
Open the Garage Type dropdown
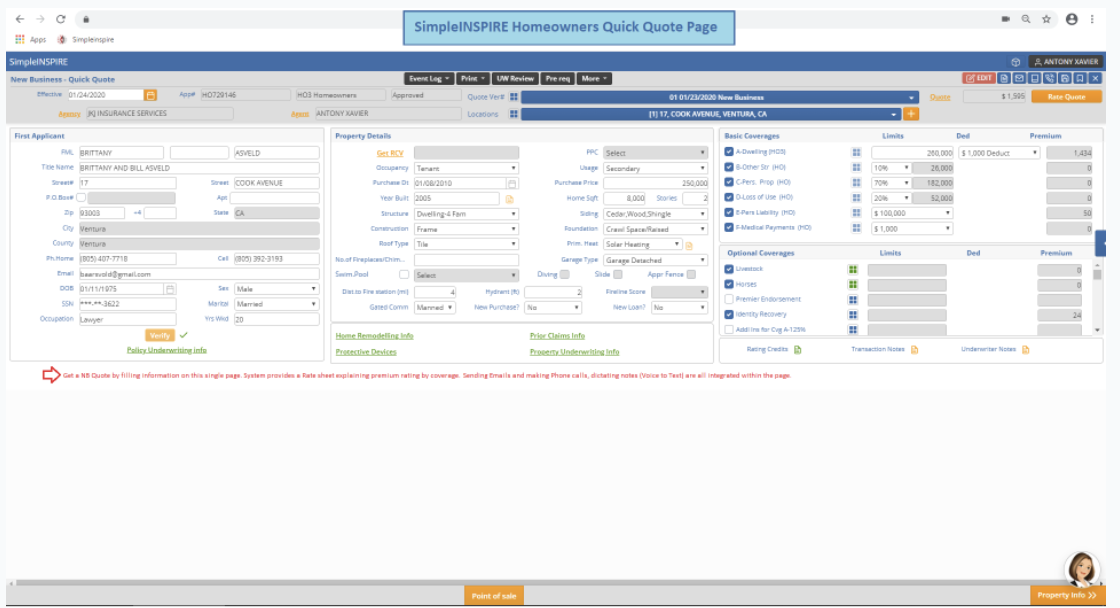click(655, 260)
